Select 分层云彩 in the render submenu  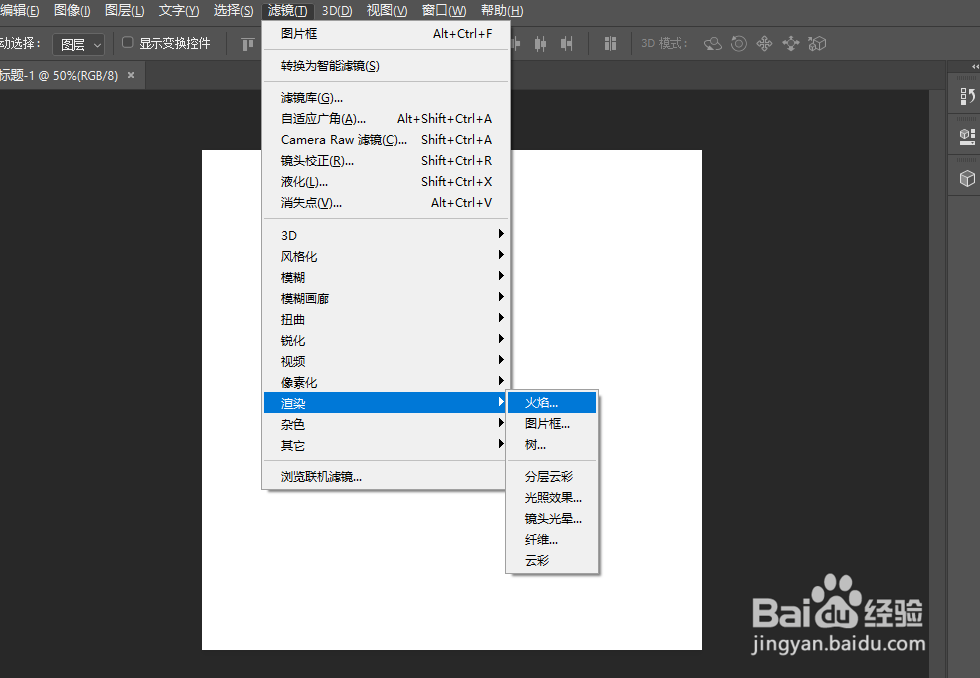point(552,476)
